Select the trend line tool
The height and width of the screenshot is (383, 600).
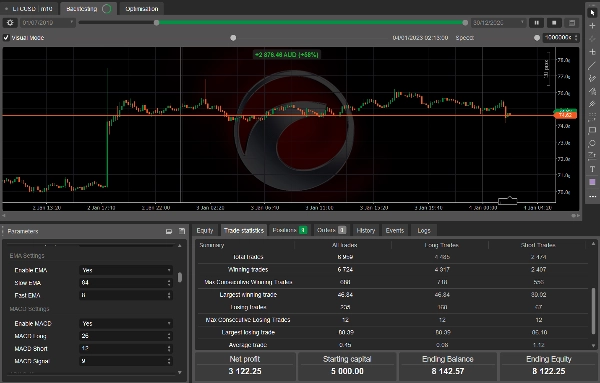pyautogui.click(x=592, y=65)
